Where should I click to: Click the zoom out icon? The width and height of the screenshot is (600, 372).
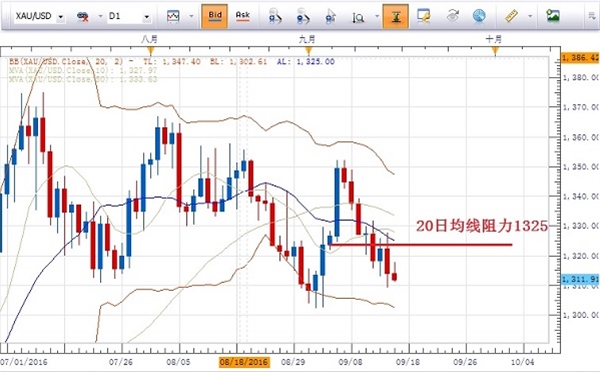point(303,16)
